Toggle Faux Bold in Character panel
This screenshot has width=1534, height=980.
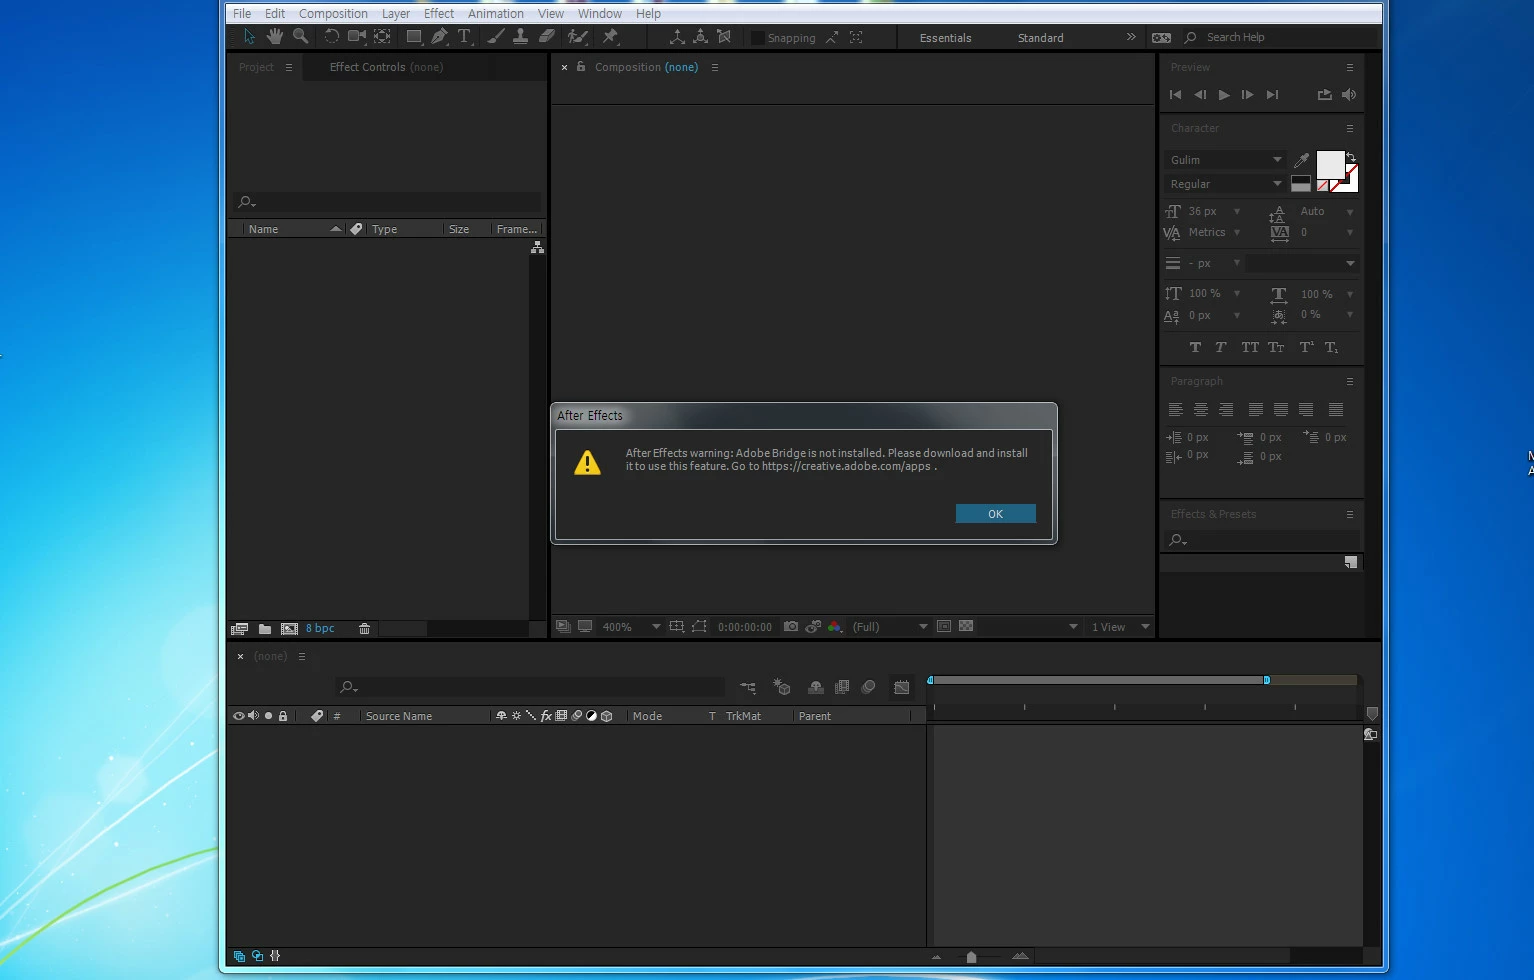pyautogui.click(x=1195, y=347)
